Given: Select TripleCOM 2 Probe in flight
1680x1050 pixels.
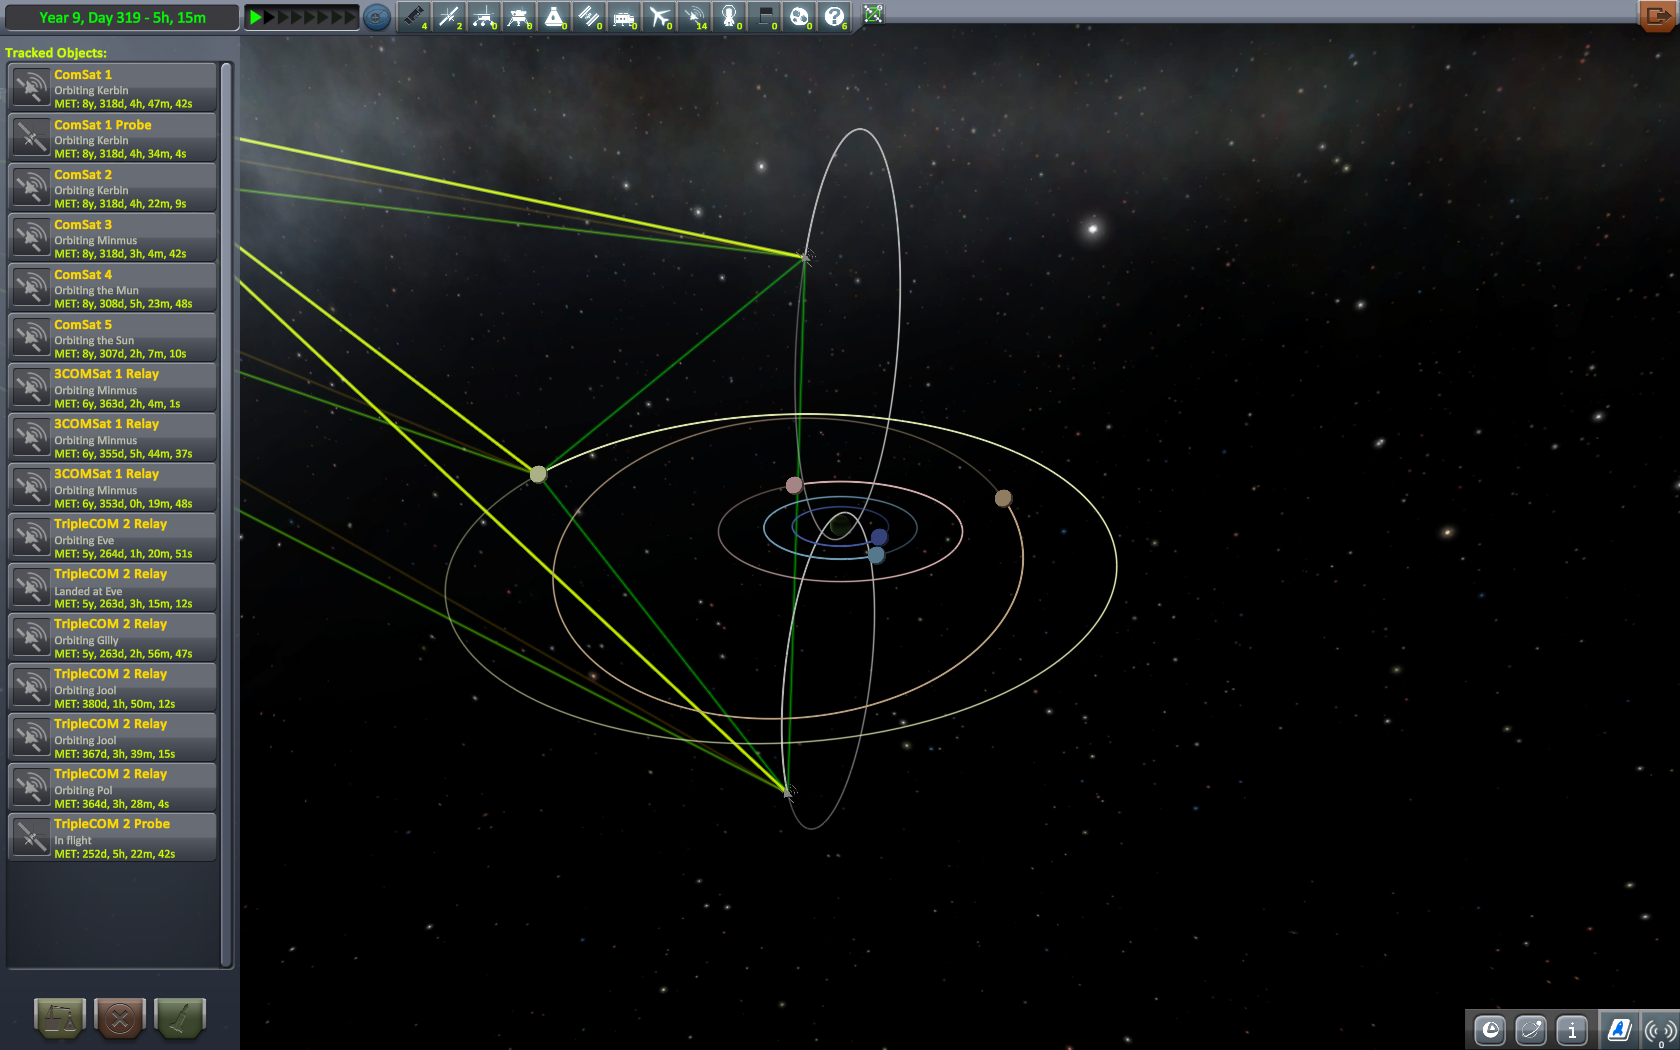Looking at the screenshot, I should point(113,838).
